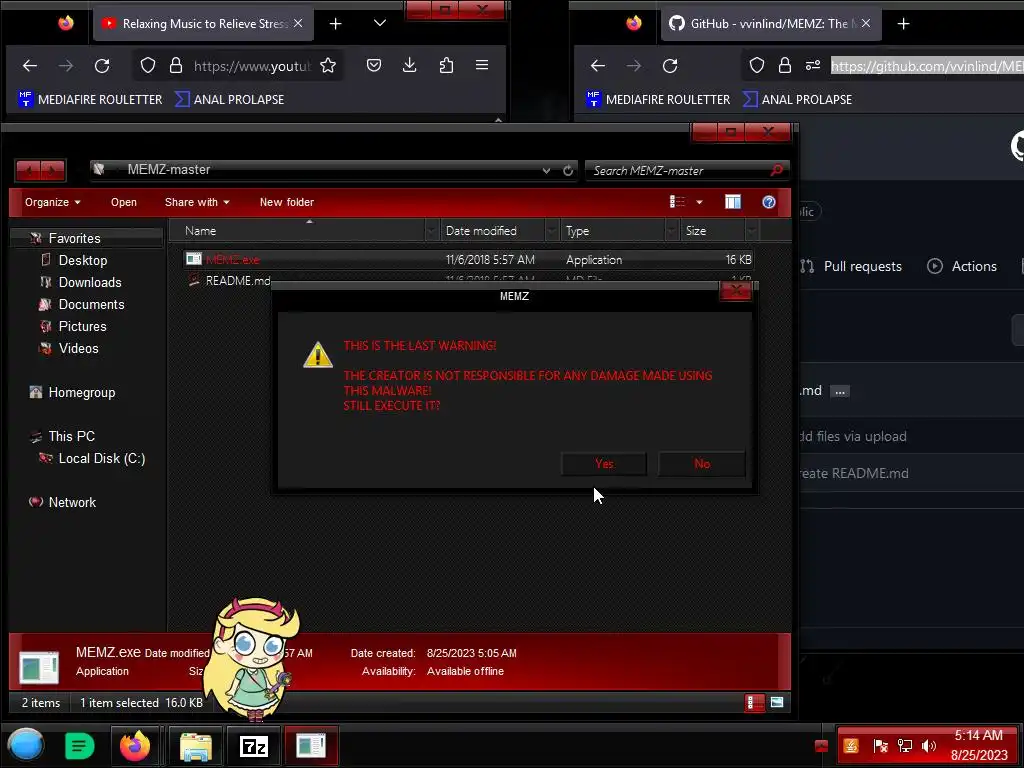Switch to details view icon in status bar
The height and width of the screenshot is (768, 1024).
click(x=754, y=703)
